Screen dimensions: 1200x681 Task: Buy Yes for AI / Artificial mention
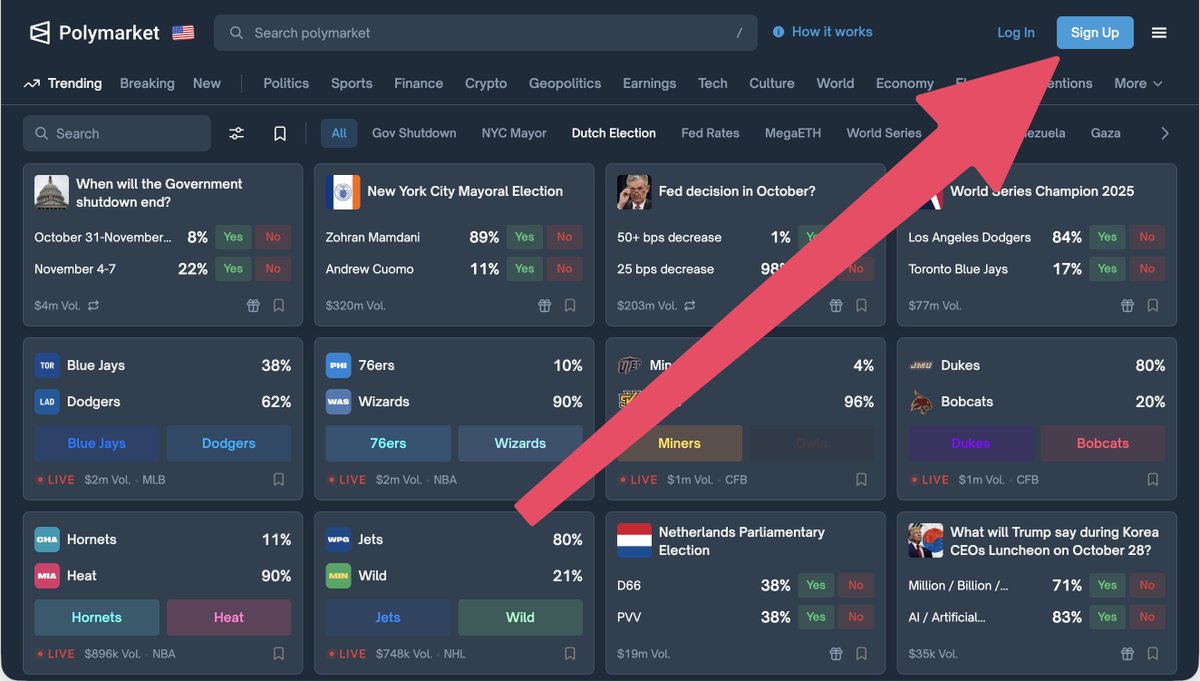click(1107, 617)
